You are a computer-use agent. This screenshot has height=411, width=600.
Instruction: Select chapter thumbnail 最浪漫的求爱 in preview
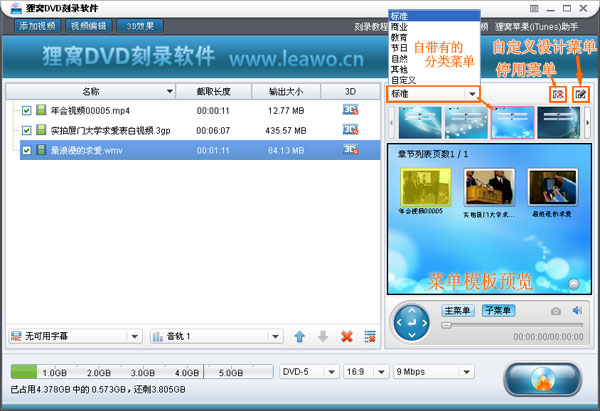(x=553, y=188)
